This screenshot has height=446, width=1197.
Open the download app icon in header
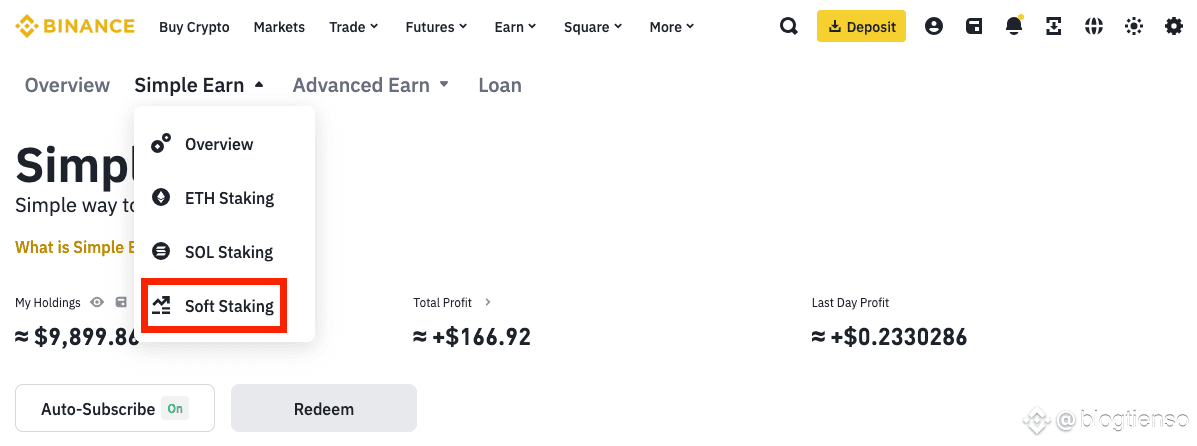(x=1053, y=27)
